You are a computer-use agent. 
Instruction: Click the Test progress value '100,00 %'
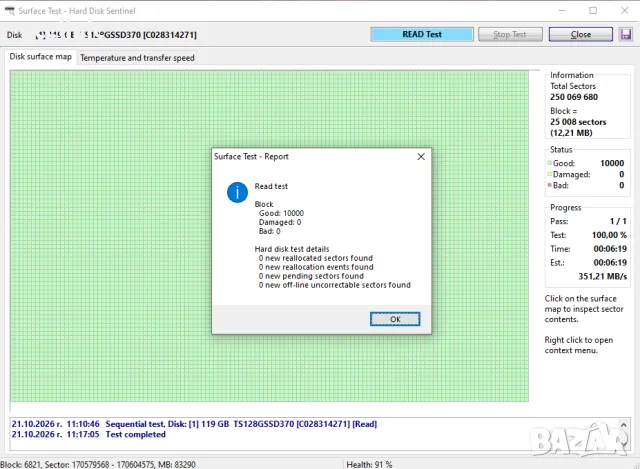(x=609, y=235)
